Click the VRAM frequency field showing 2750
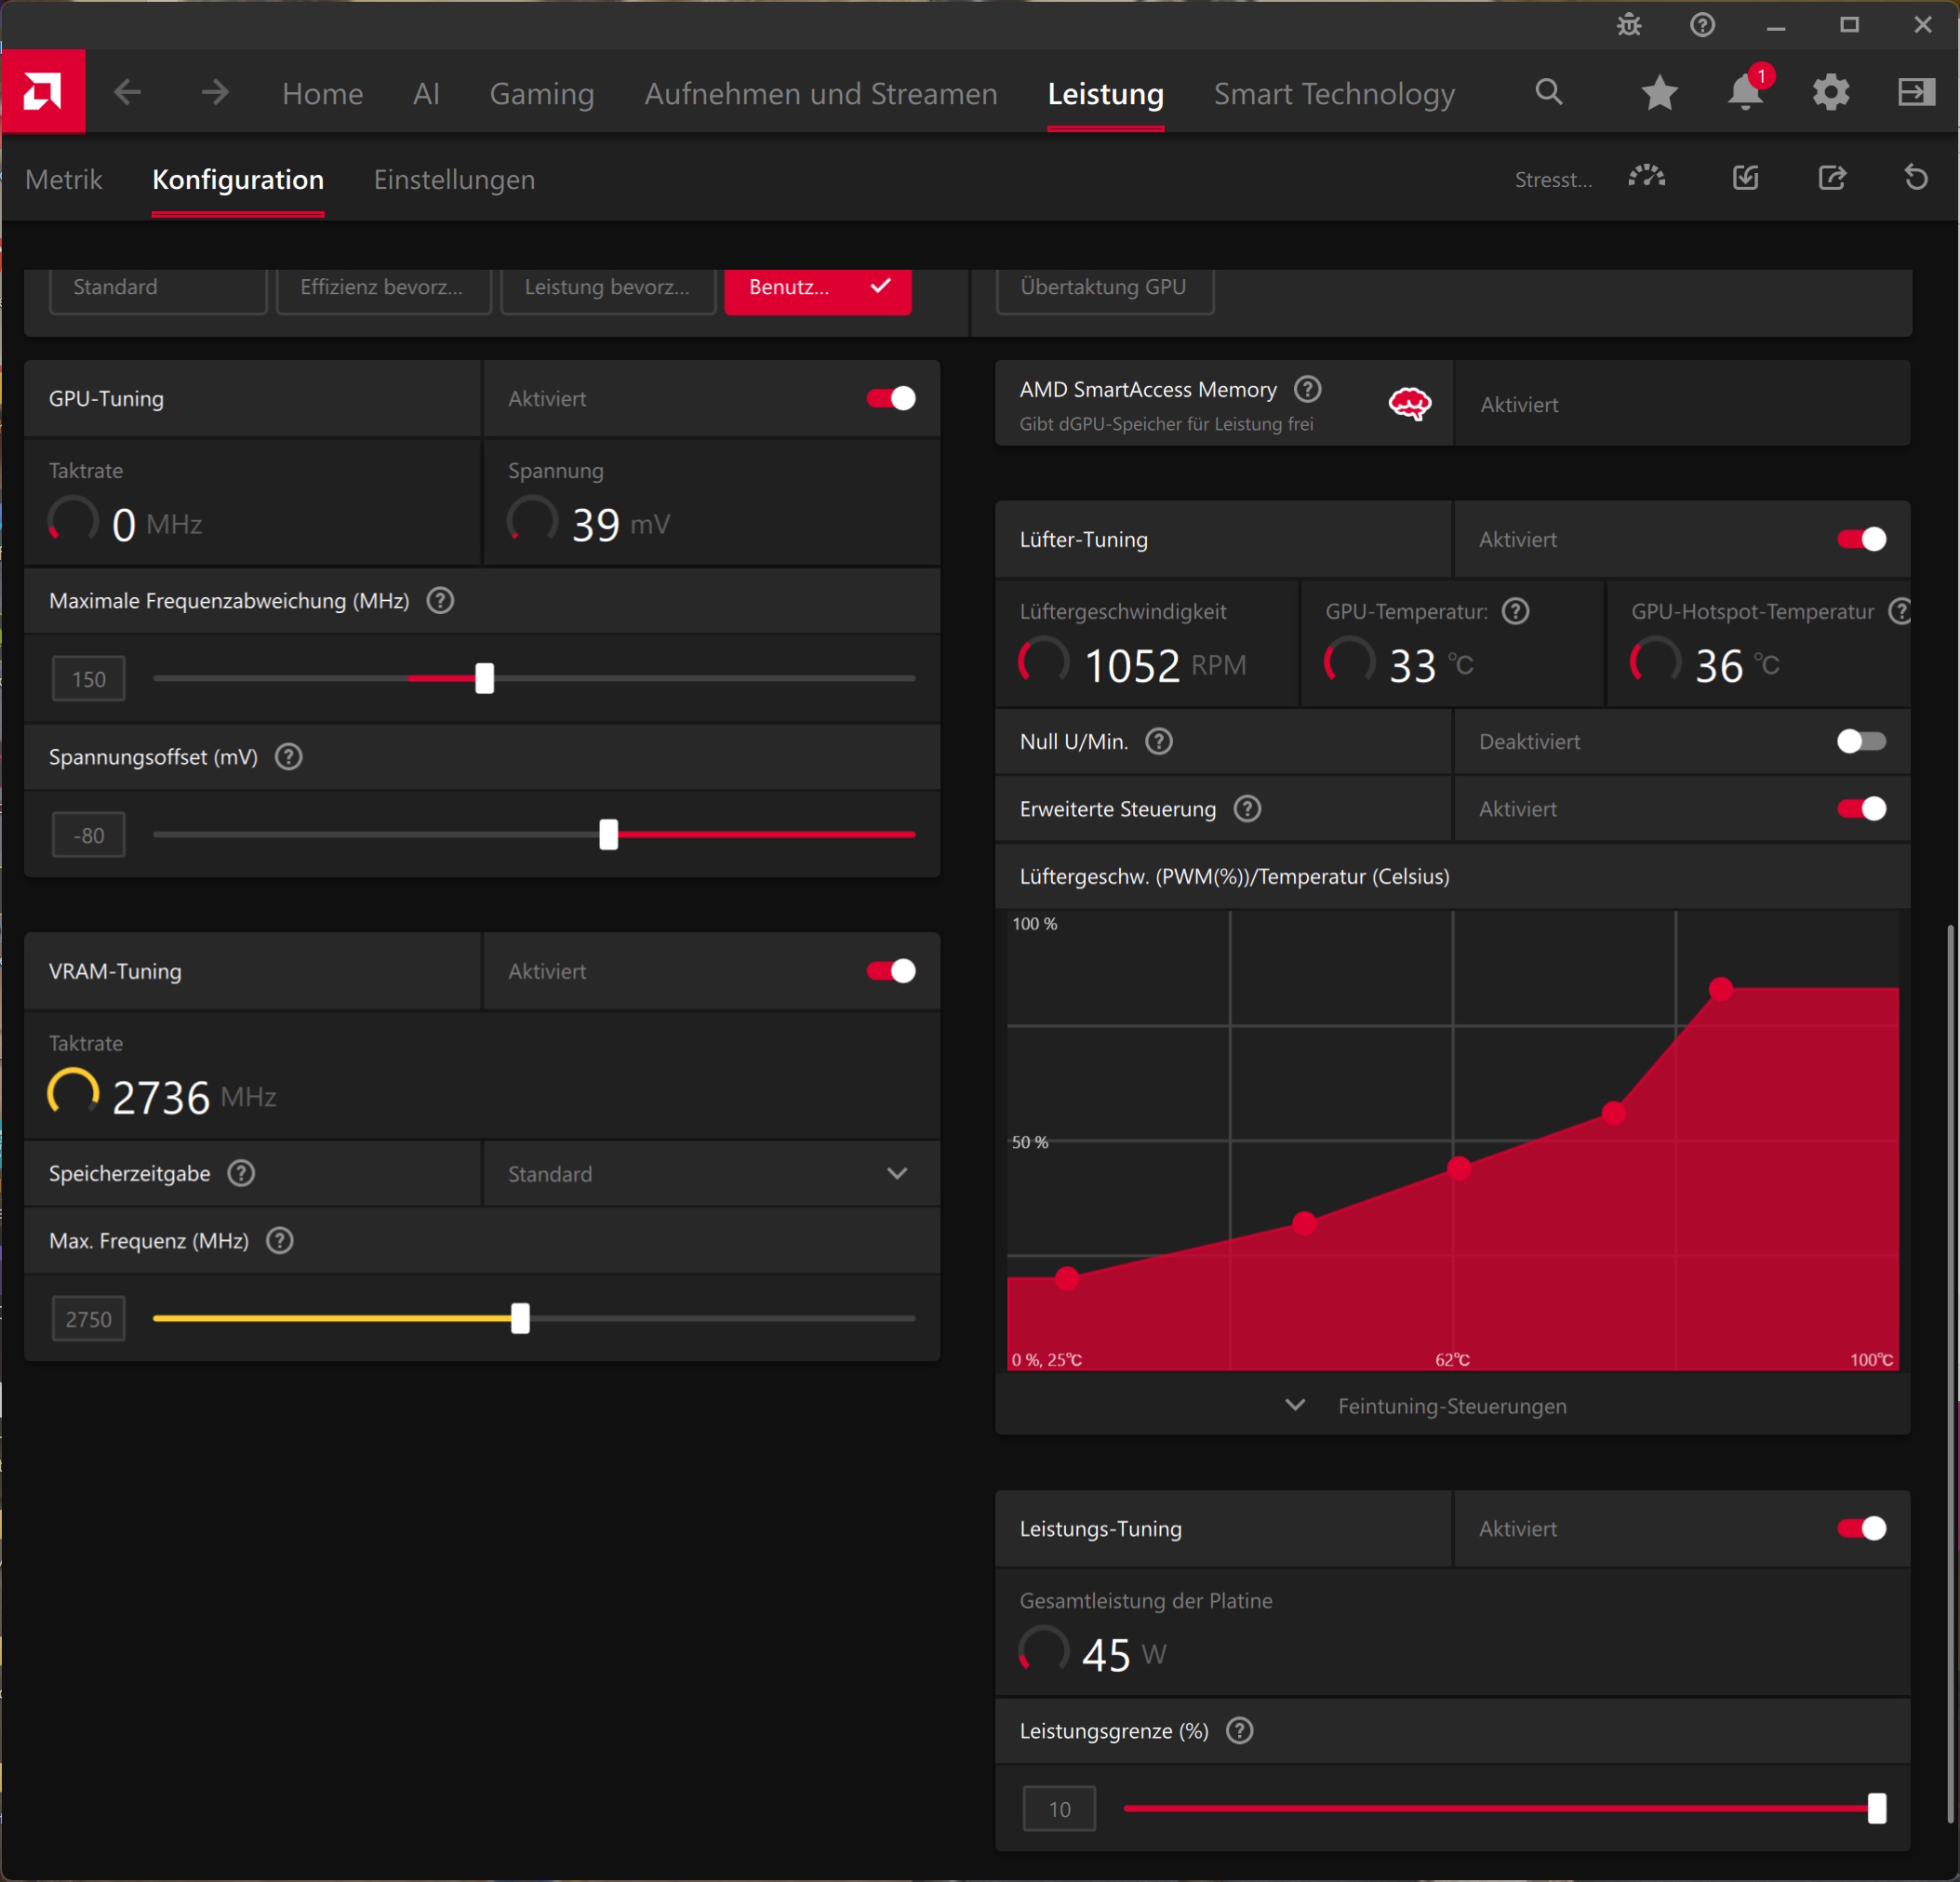This screenshot has height=1882, width=1960. pyautogui.click(x=89, y=1319)
